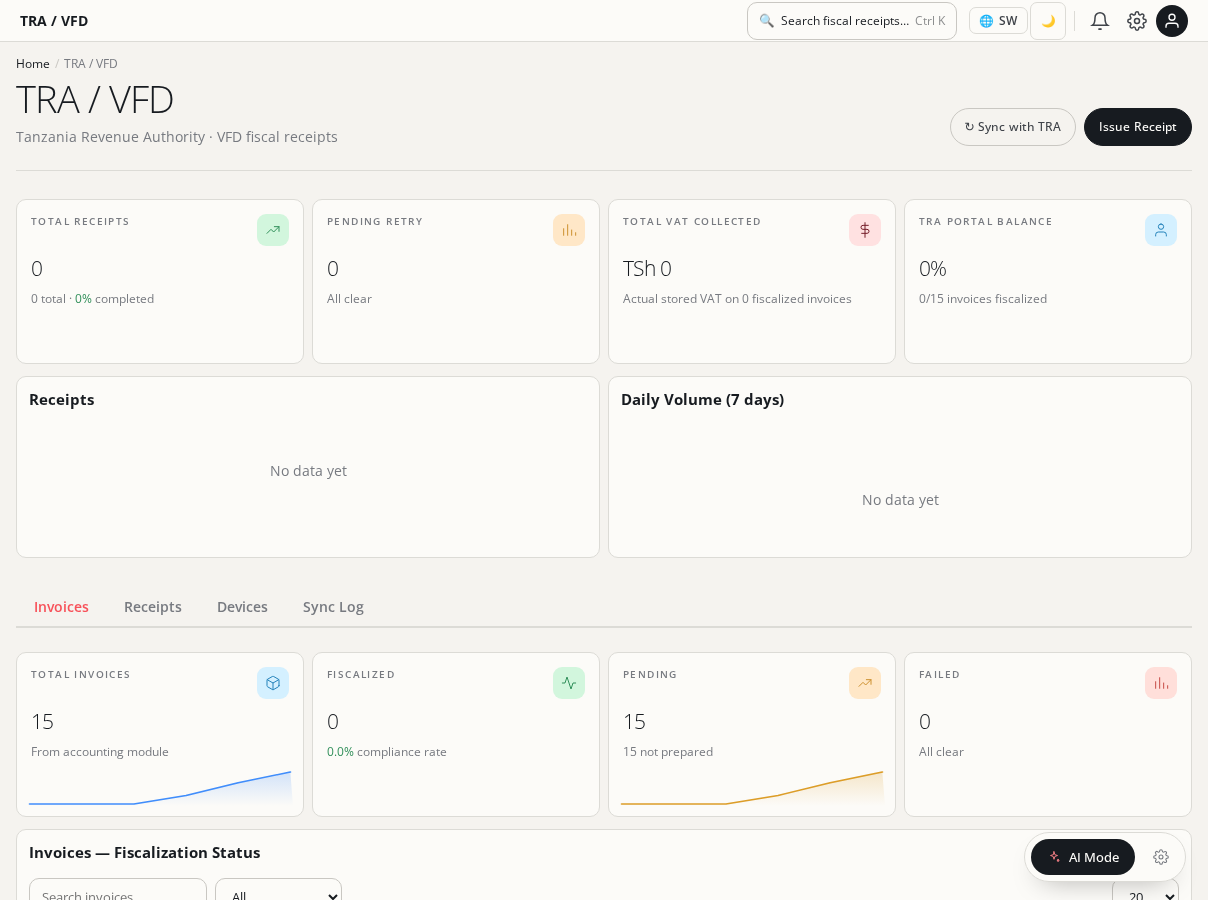Click the Failed bar chart icon

point(1161,683)
